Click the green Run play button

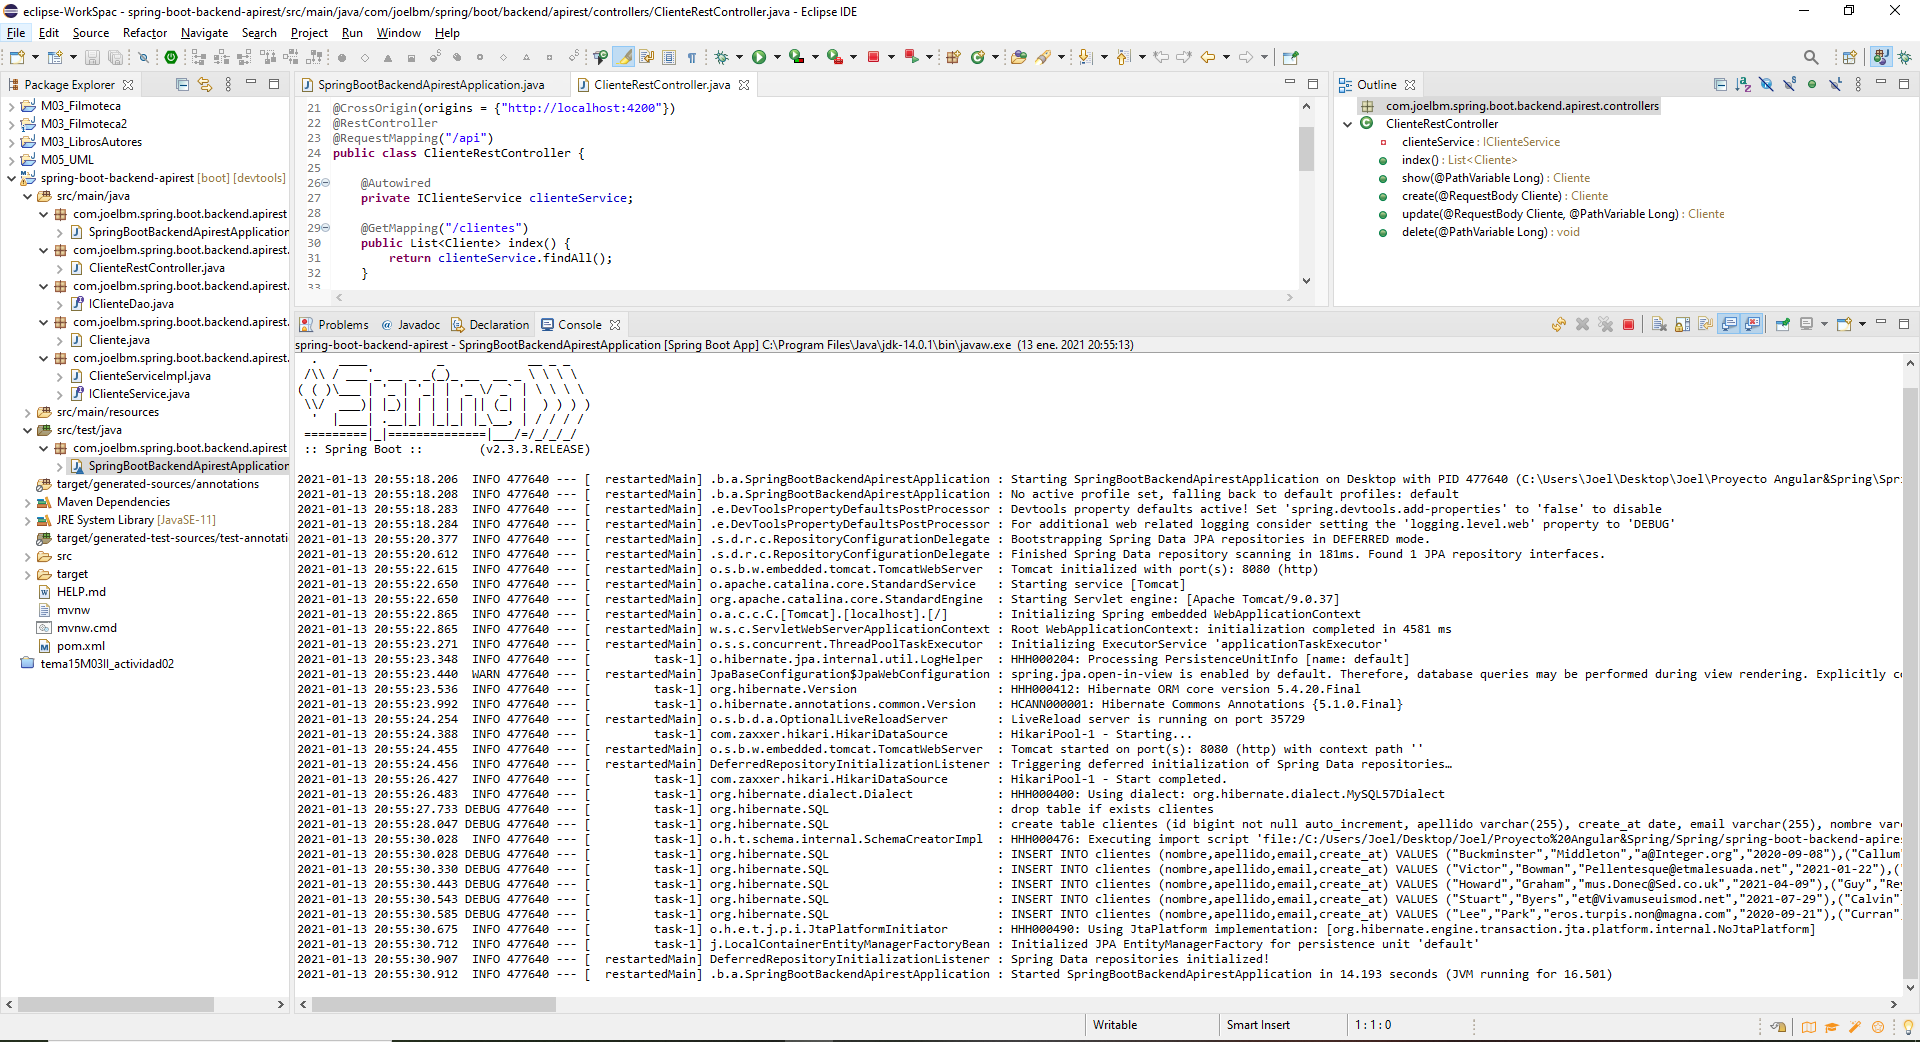pyautogui.click(x=759, y=57)
